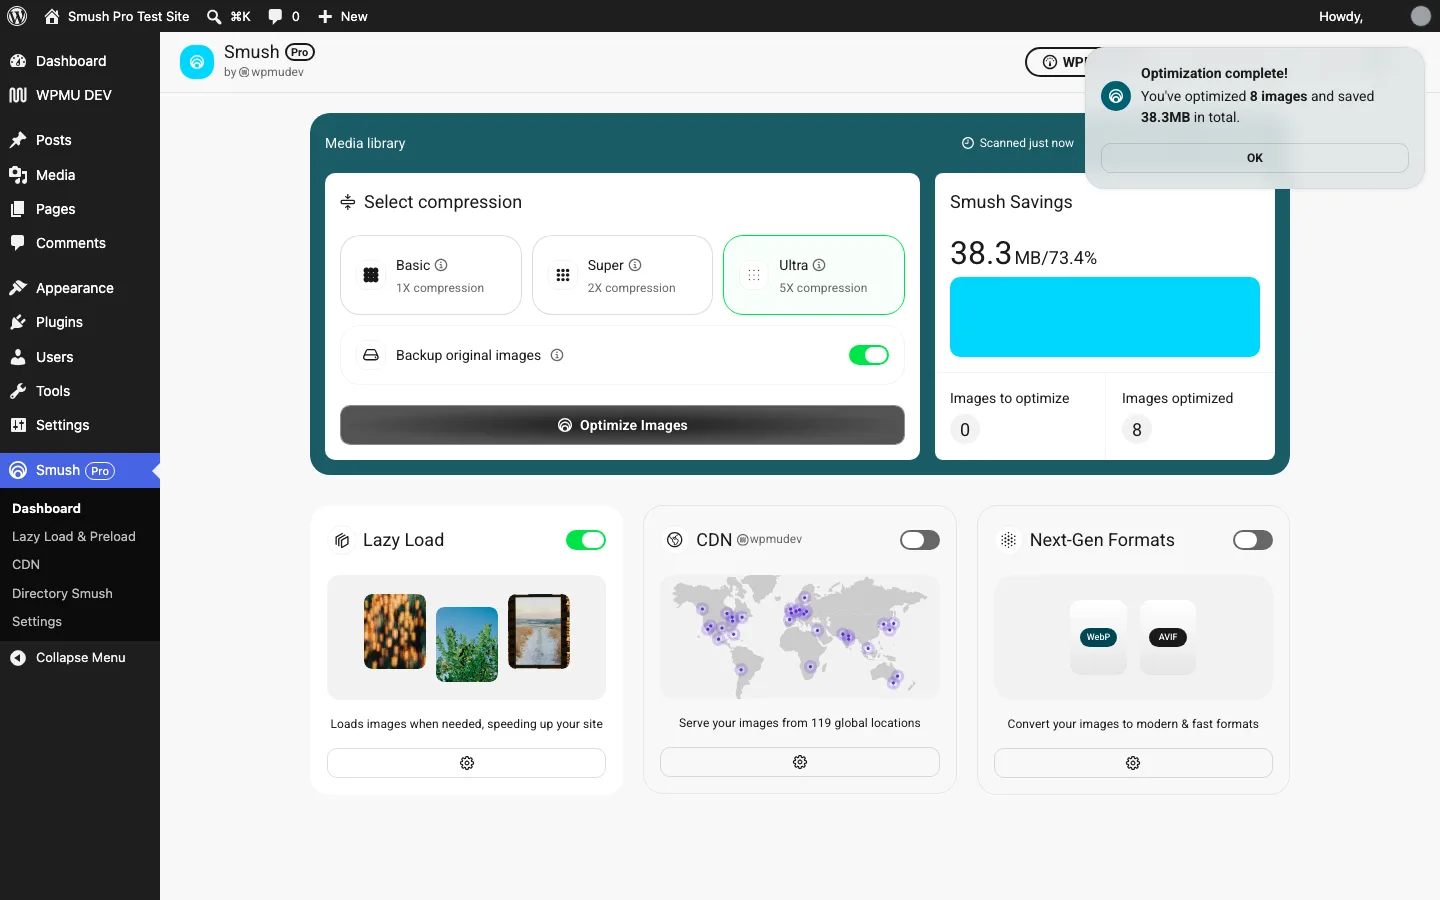Open the admin bar search command palette

pos(228,16)
